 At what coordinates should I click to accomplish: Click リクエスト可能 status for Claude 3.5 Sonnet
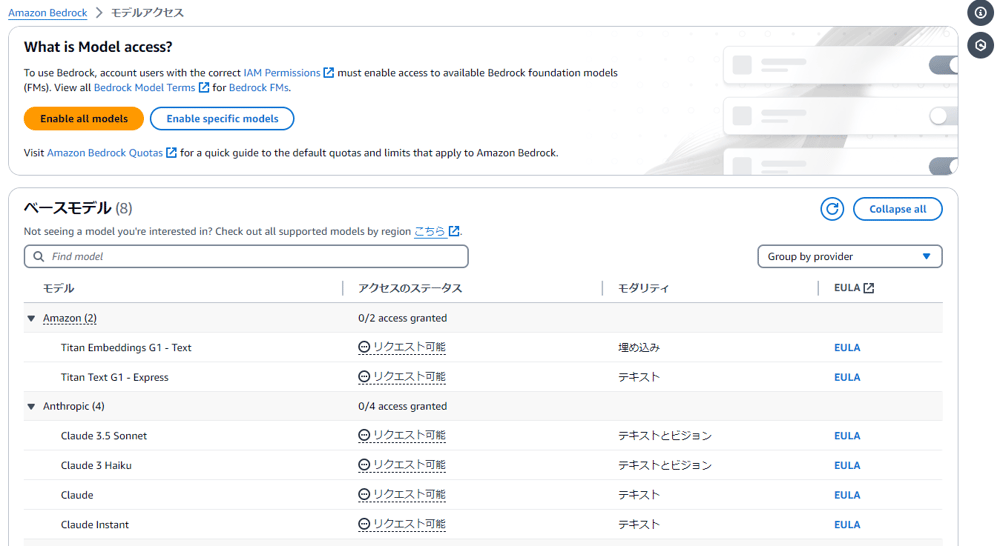pos(409,435)
